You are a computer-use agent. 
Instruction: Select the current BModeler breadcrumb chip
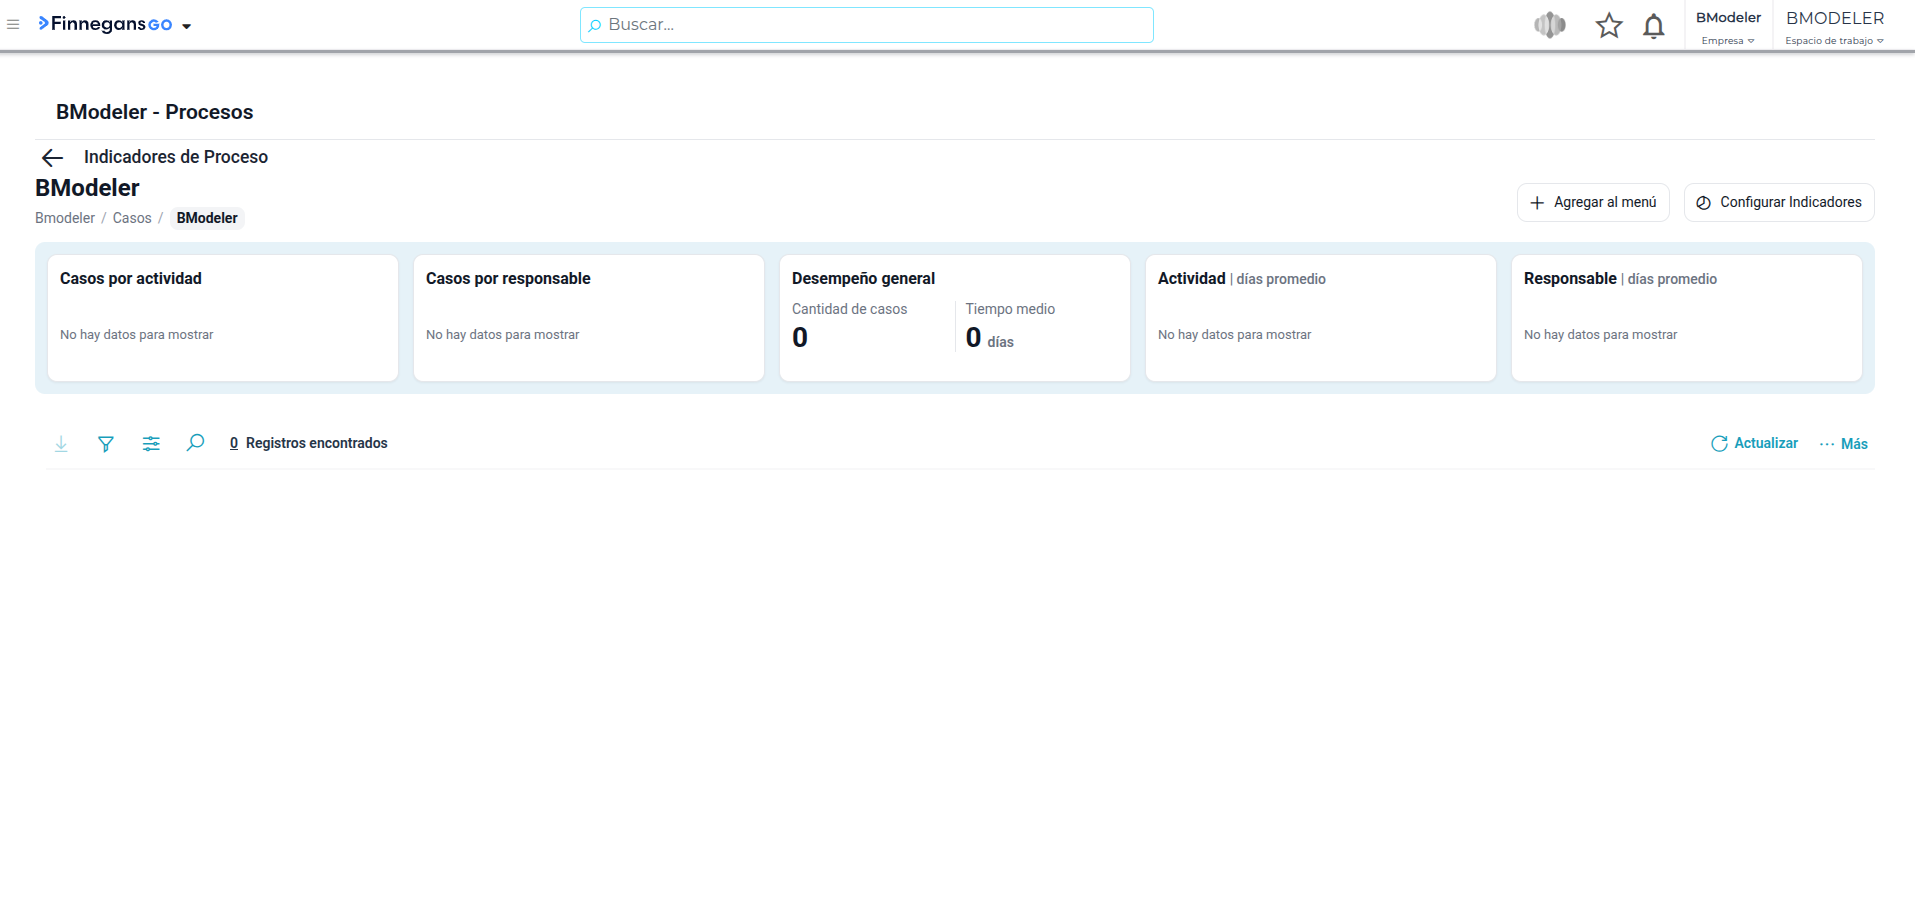point(207,218)
